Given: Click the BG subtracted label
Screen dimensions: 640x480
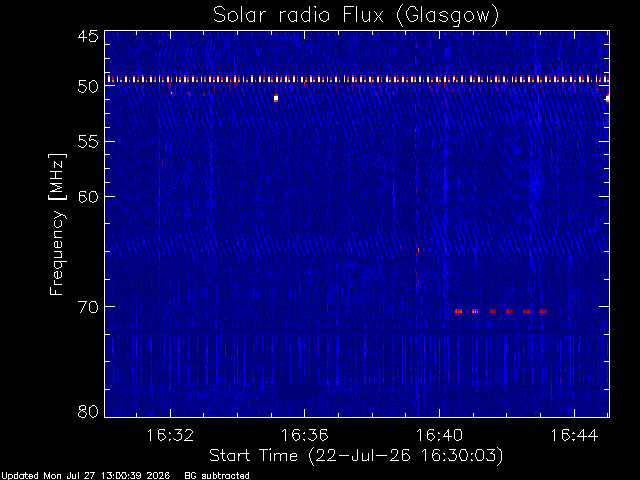Looking at the screenshot, I should coord(217,476).
